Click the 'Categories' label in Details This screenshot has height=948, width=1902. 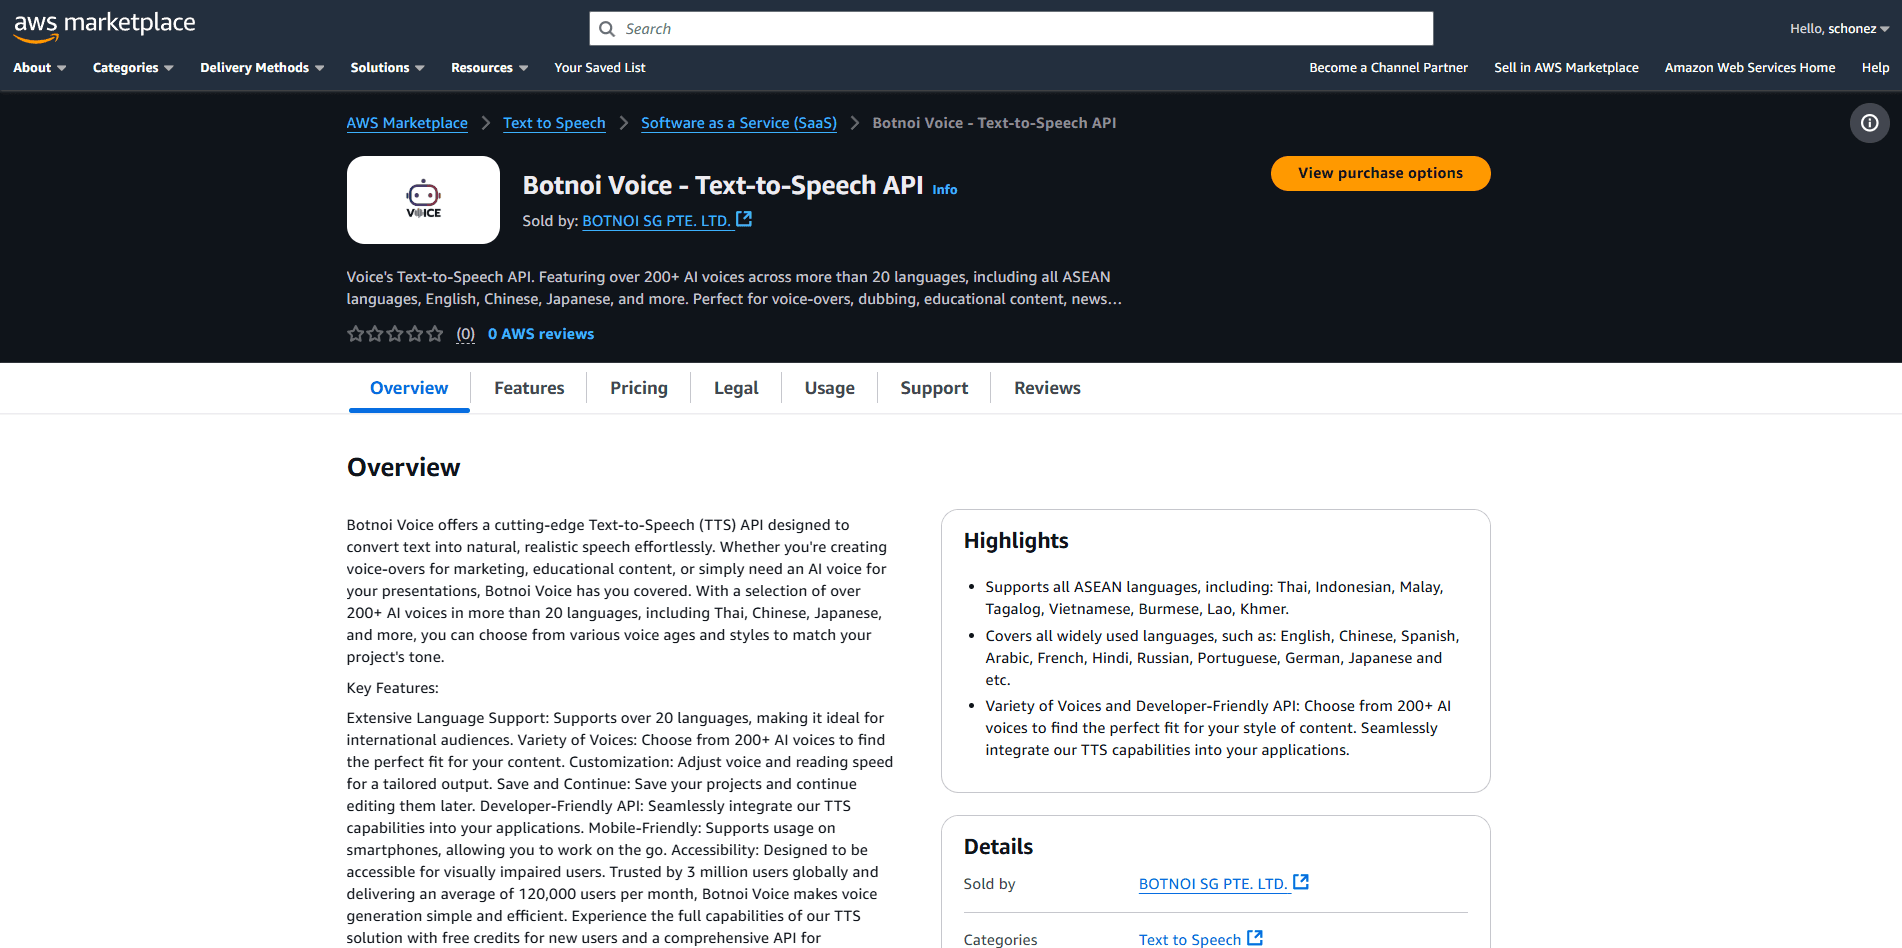1000,940
